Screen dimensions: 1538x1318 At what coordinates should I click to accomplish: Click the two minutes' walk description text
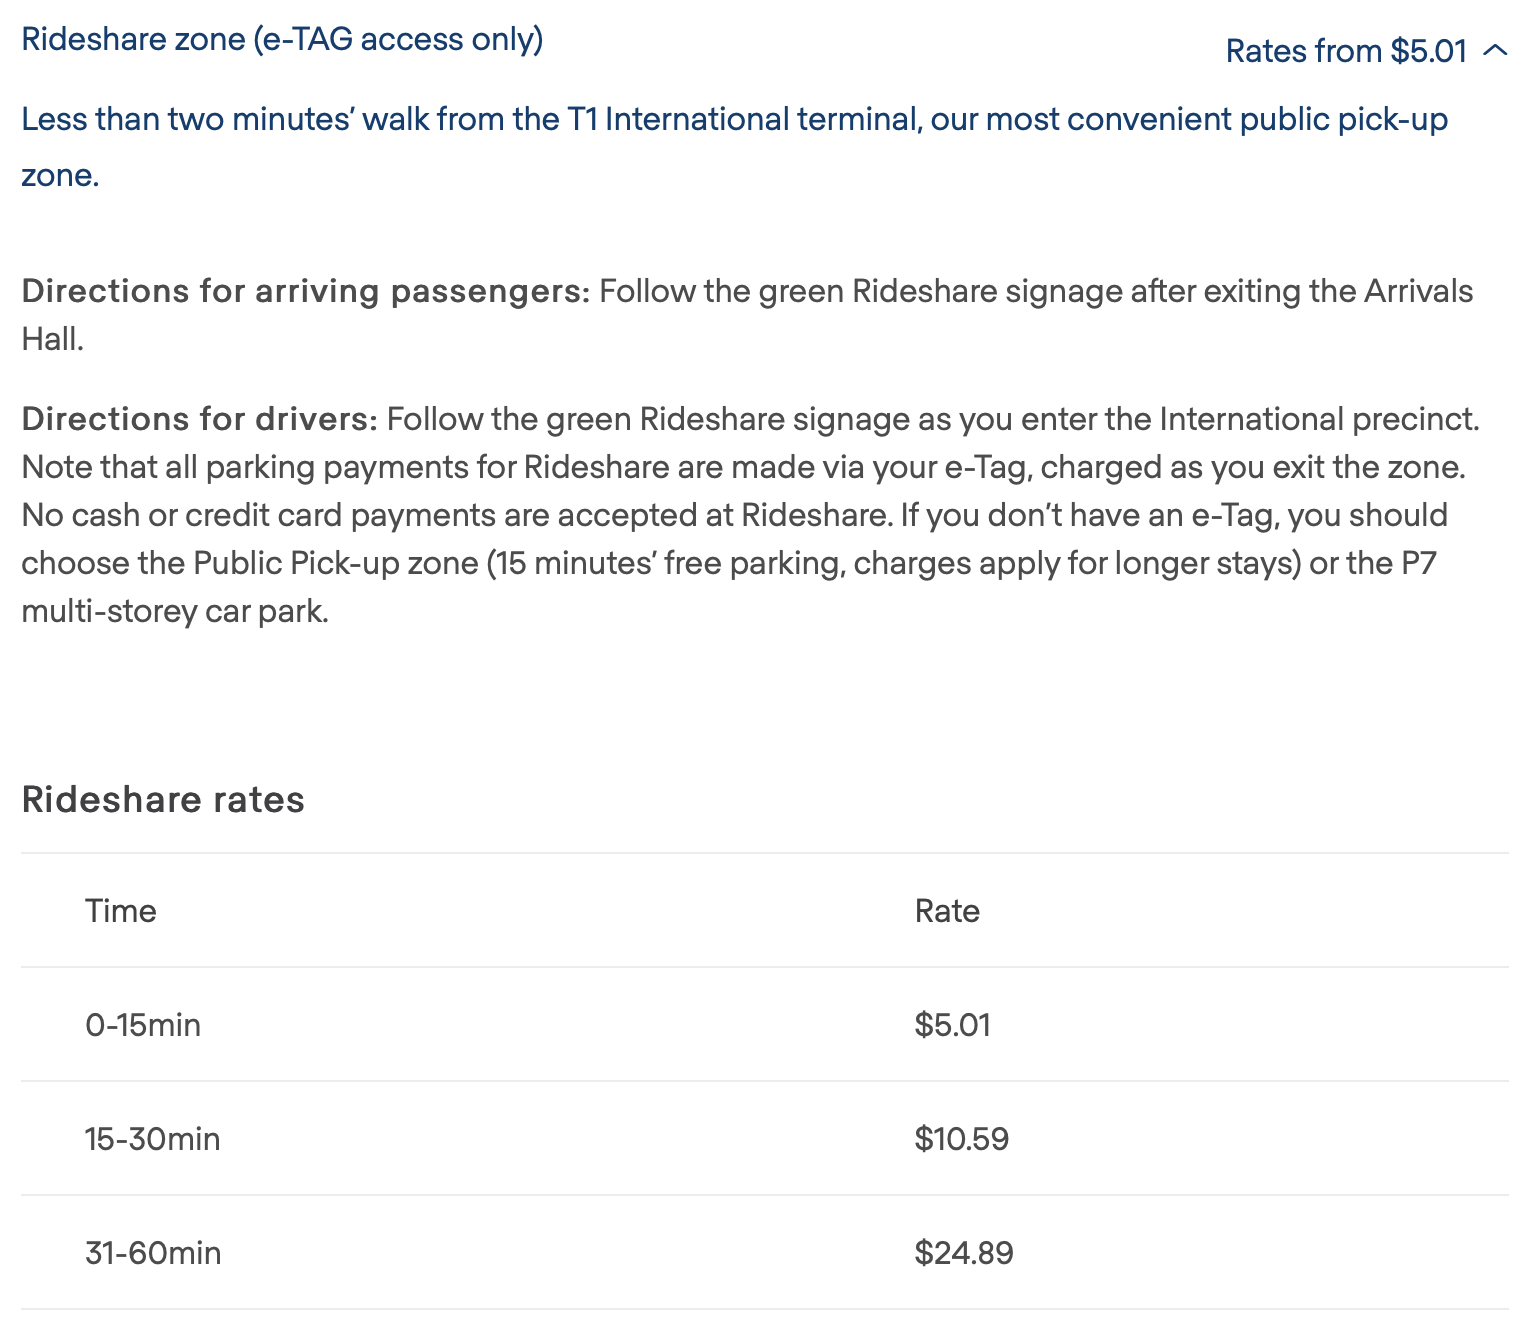click(735, 147)
